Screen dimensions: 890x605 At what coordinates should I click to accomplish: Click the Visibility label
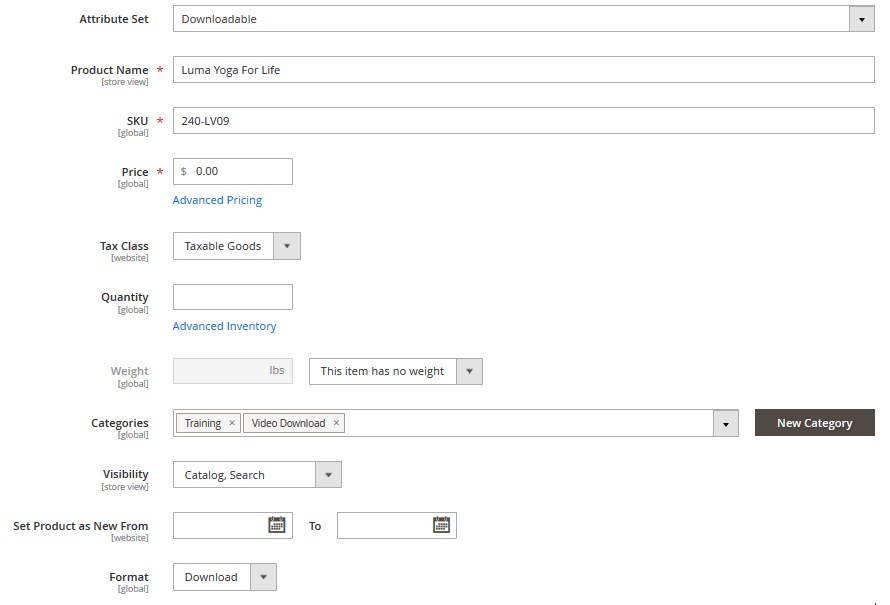click(125, 474)
